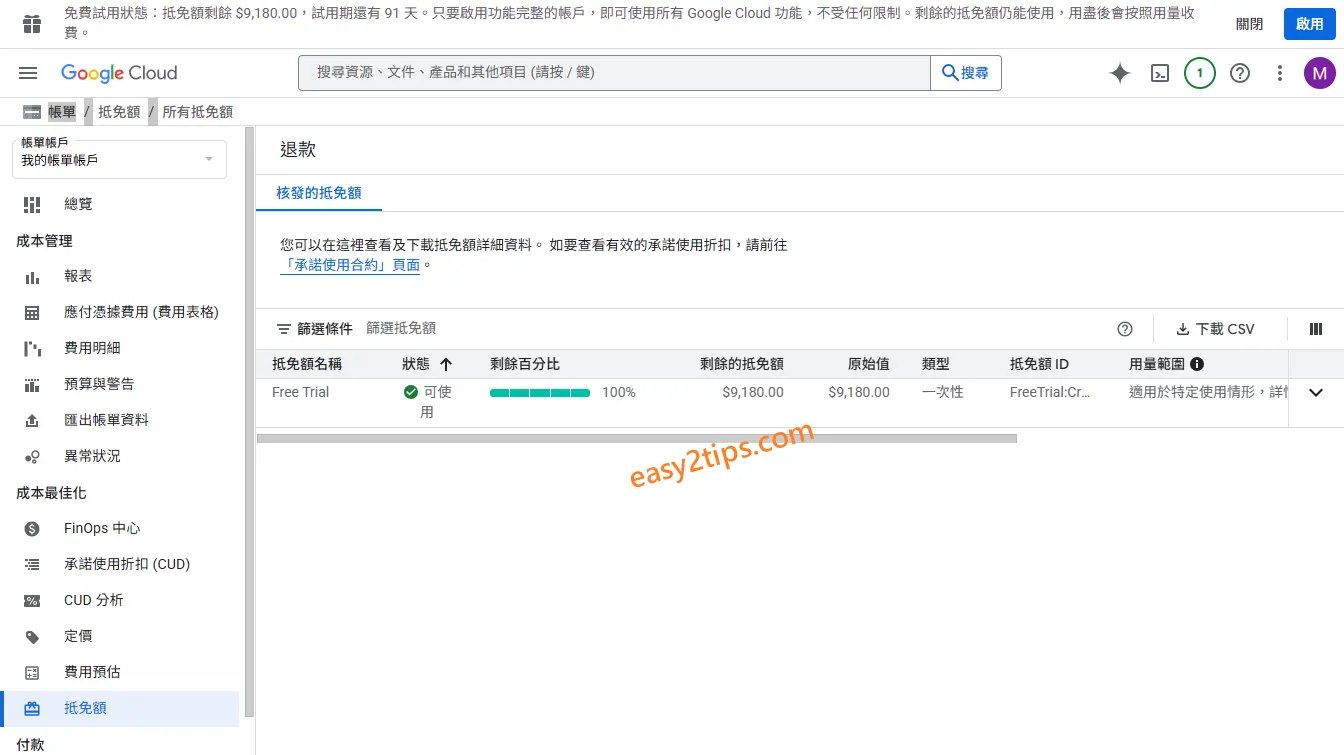Open Google Cloud help
Viewport: 1344px width, 755px height.
point(1239,72)
